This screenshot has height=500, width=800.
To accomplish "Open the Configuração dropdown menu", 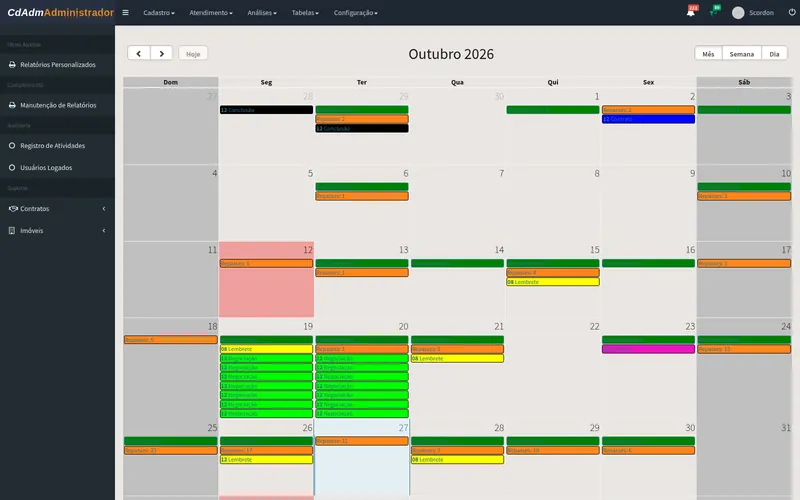I will [356, 13].
